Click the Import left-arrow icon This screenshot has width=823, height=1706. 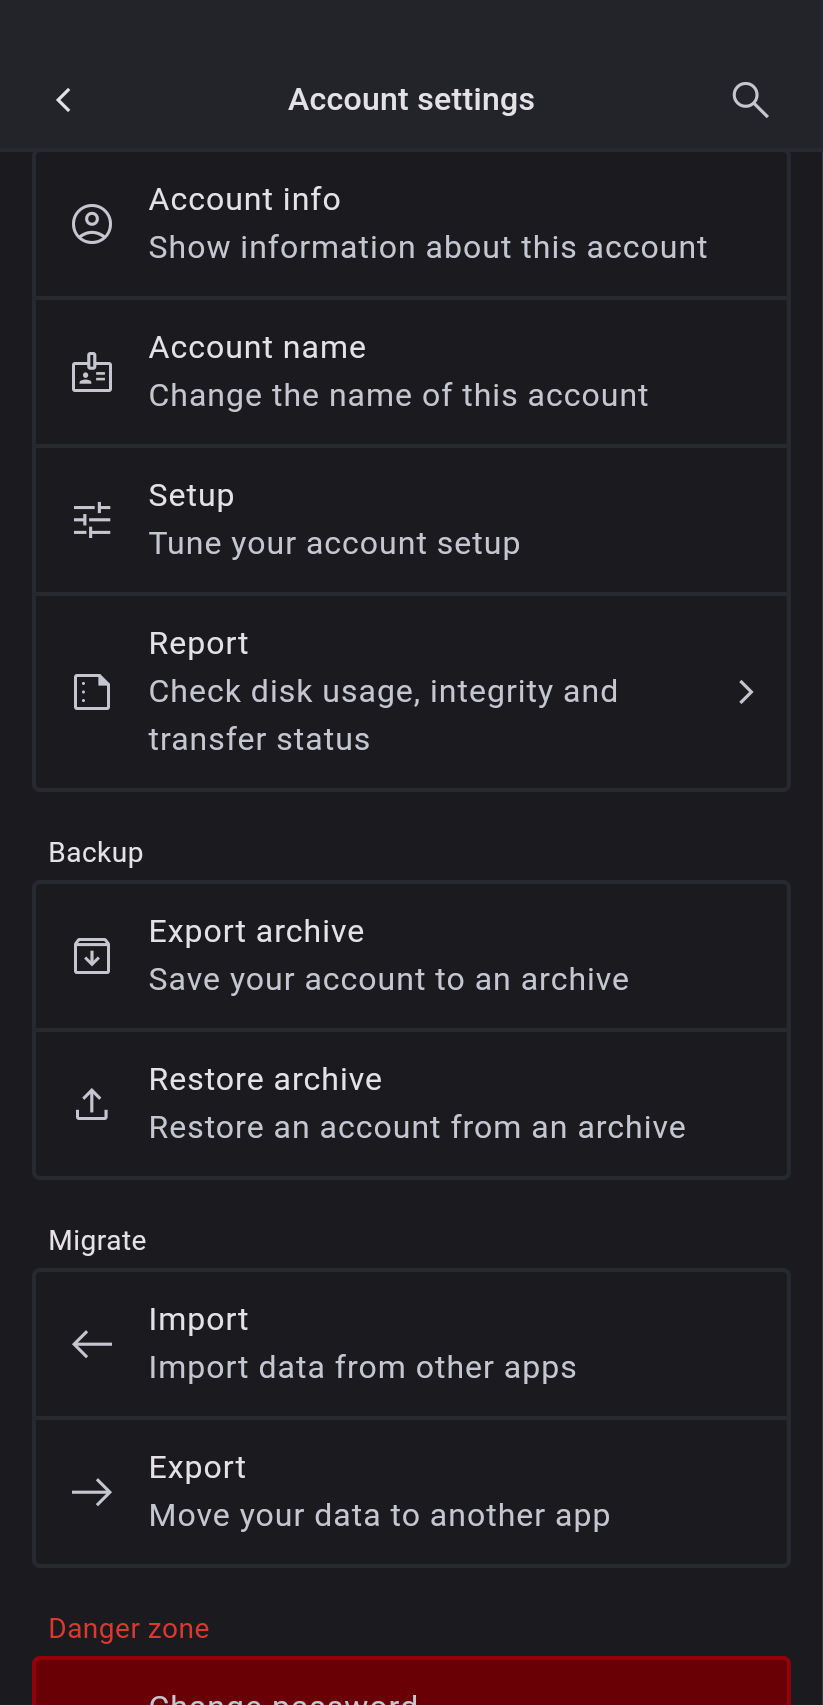[92, 1344]
